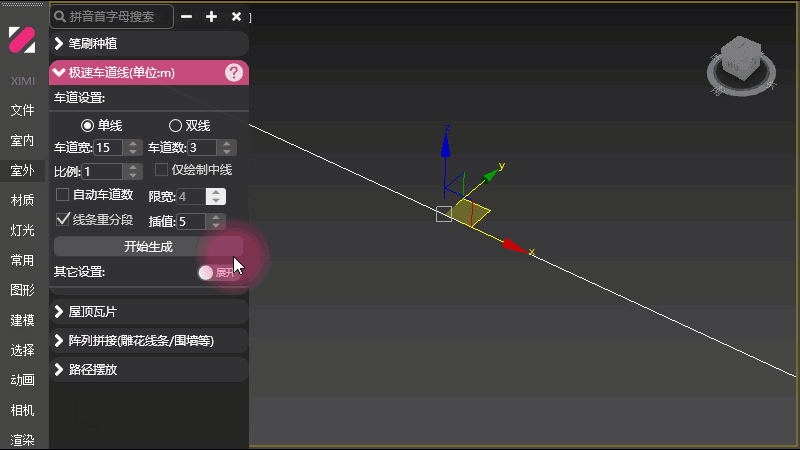Check the 自动车道数 checkbox
This screenshot has width=800, height=450.
pyautogui.click(x=62, y=194)
